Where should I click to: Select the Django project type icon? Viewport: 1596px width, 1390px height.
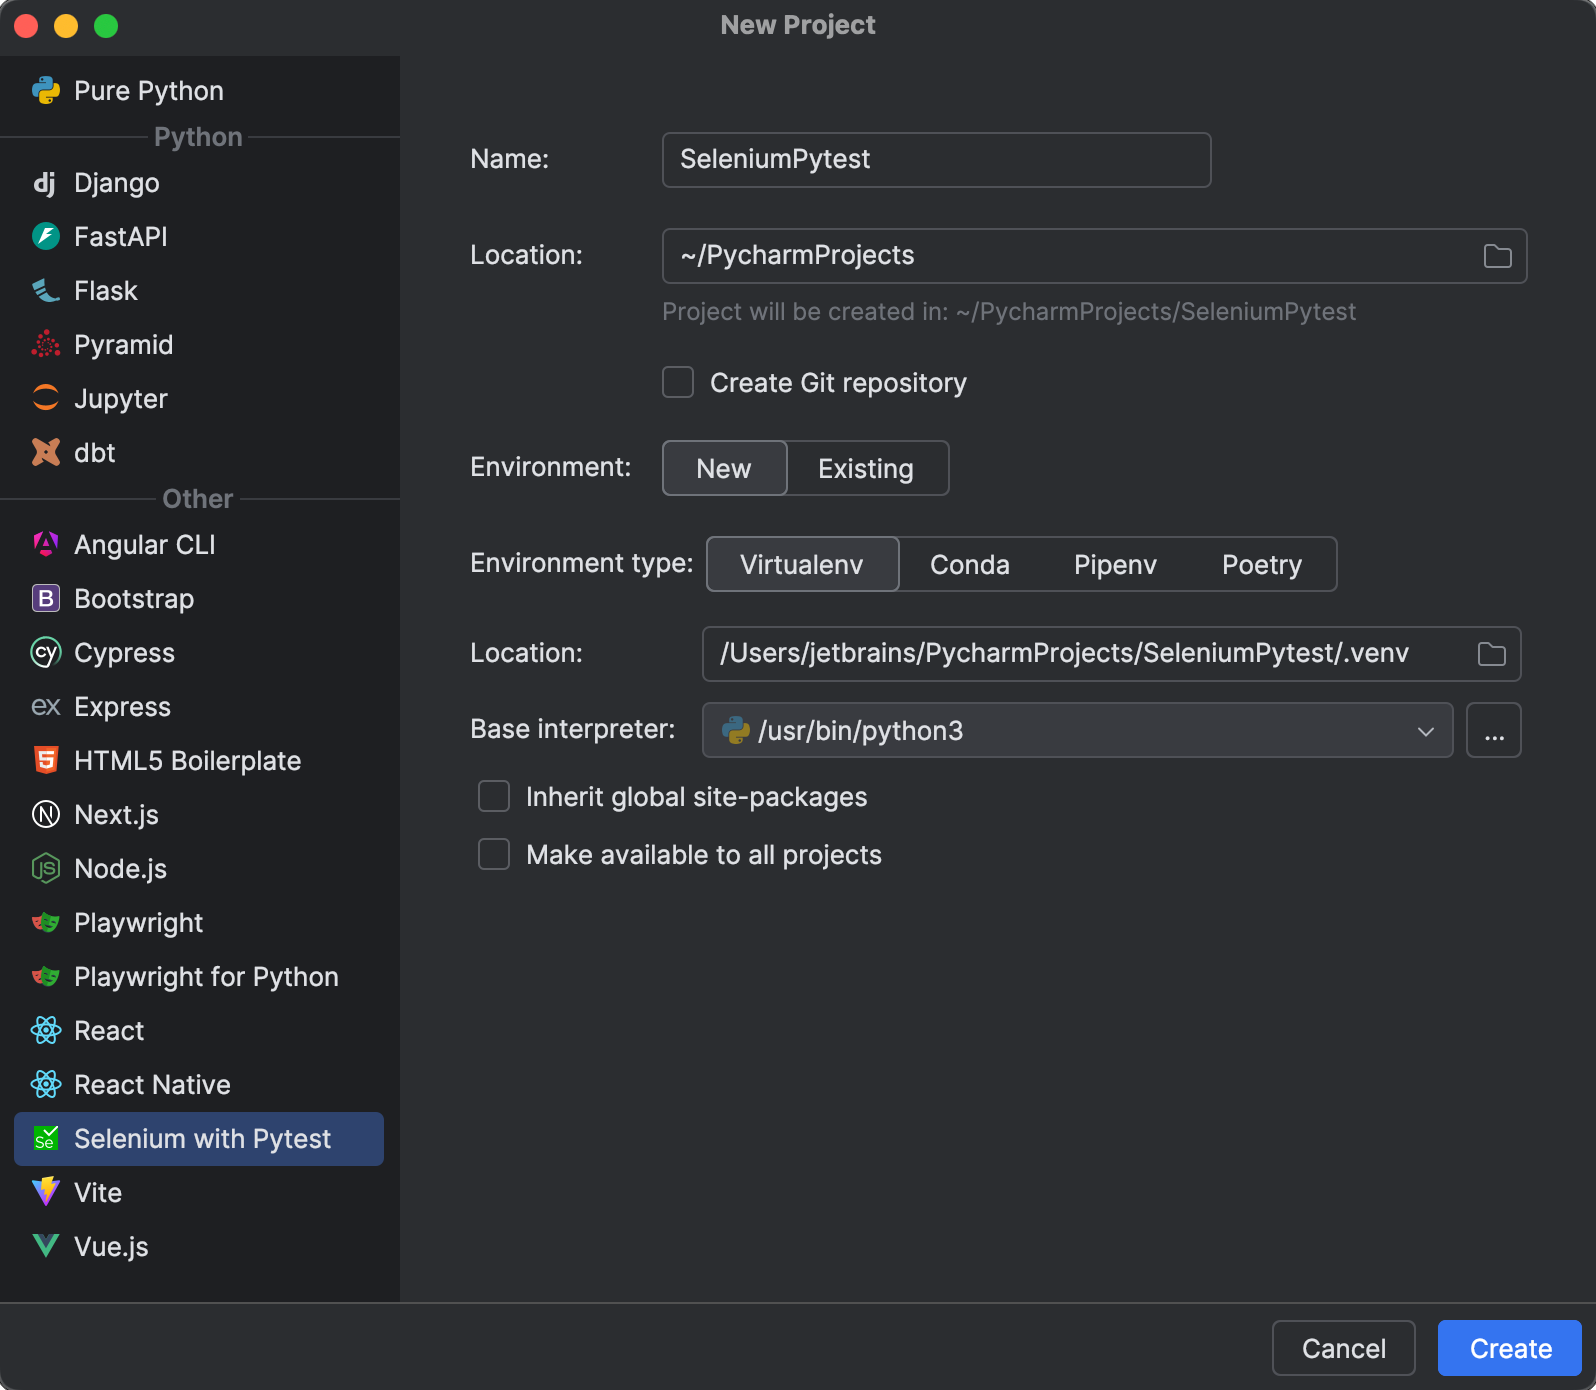(45, 183)
